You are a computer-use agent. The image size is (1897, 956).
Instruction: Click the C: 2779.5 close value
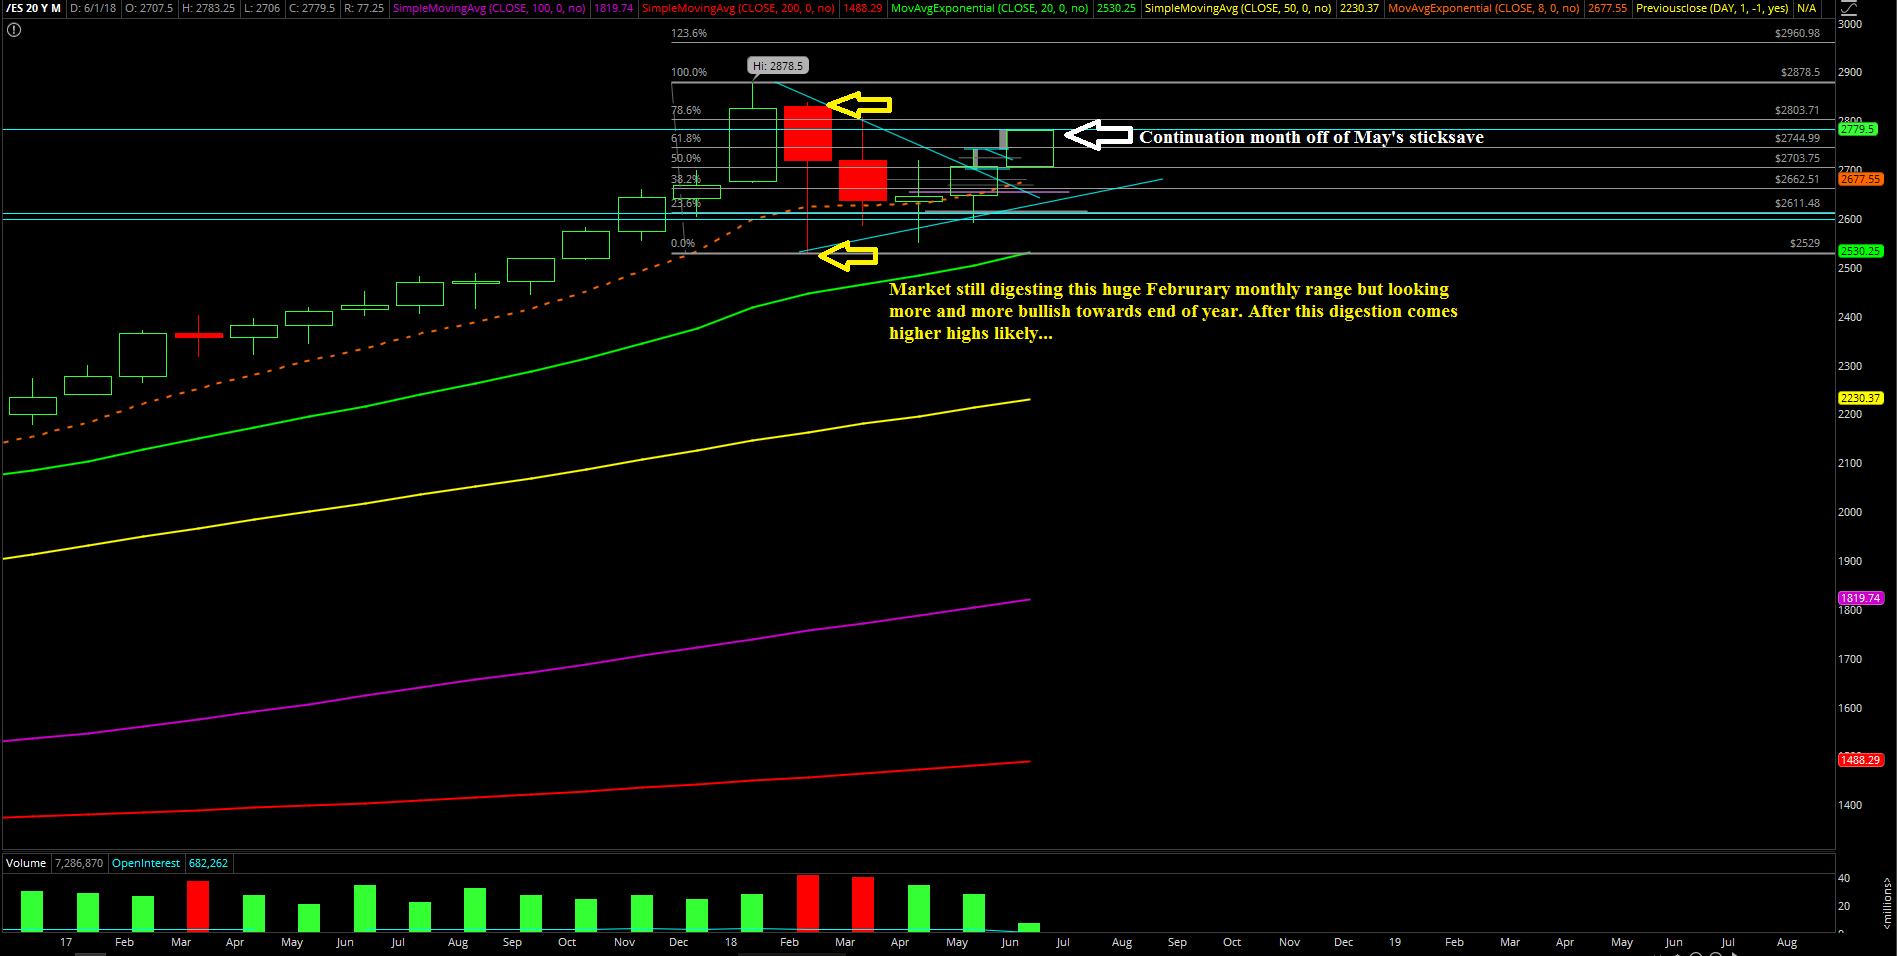[x=312, y=8]
